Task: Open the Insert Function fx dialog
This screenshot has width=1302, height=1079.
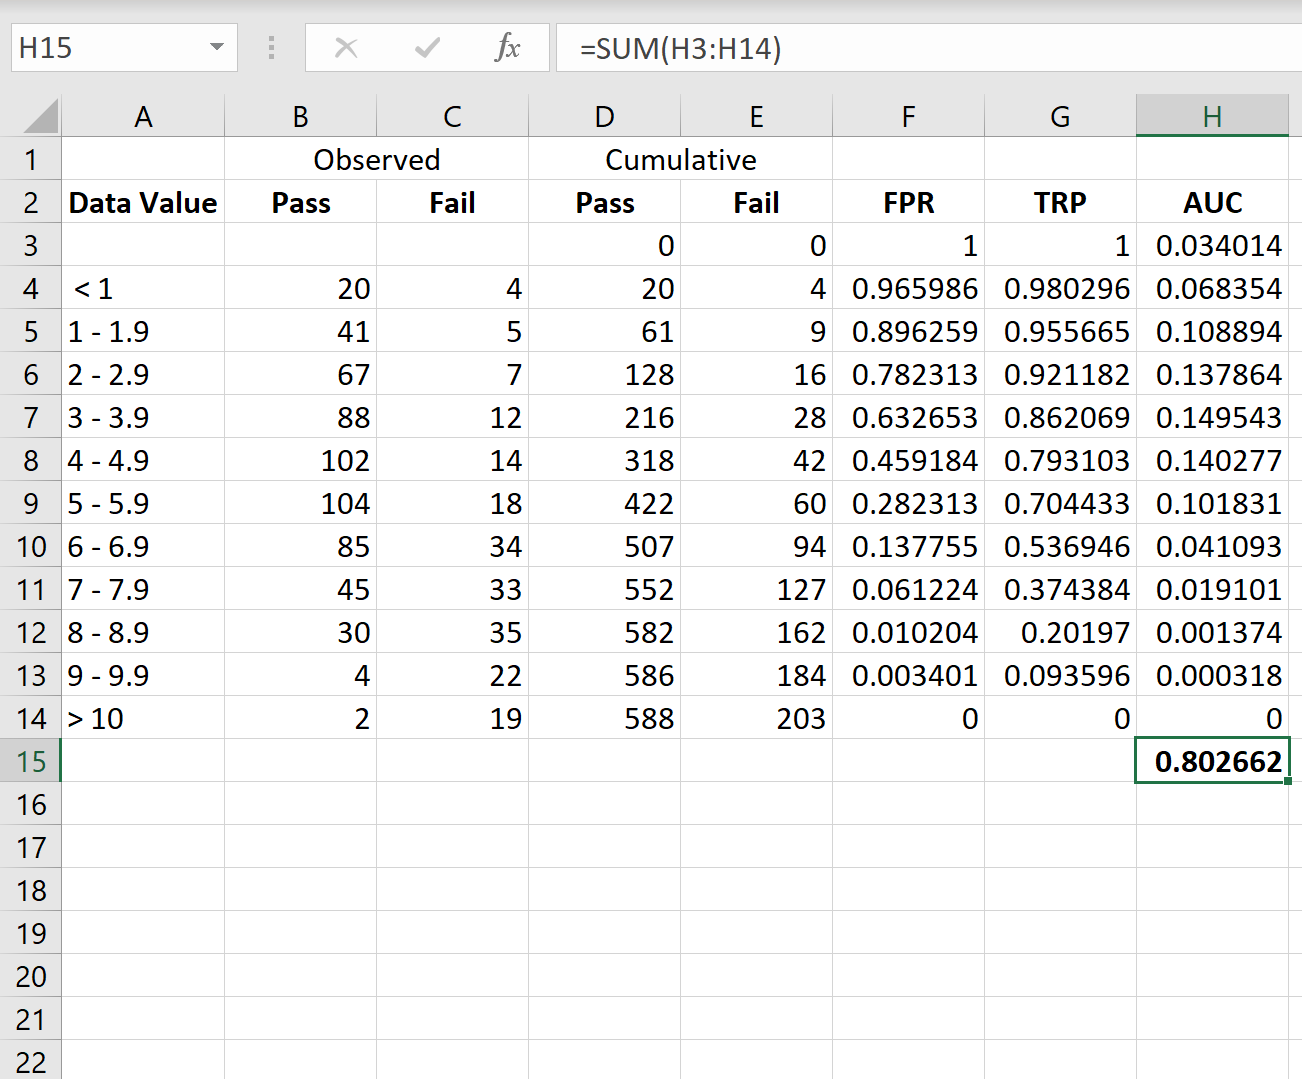Action: [x=508, y=47]
